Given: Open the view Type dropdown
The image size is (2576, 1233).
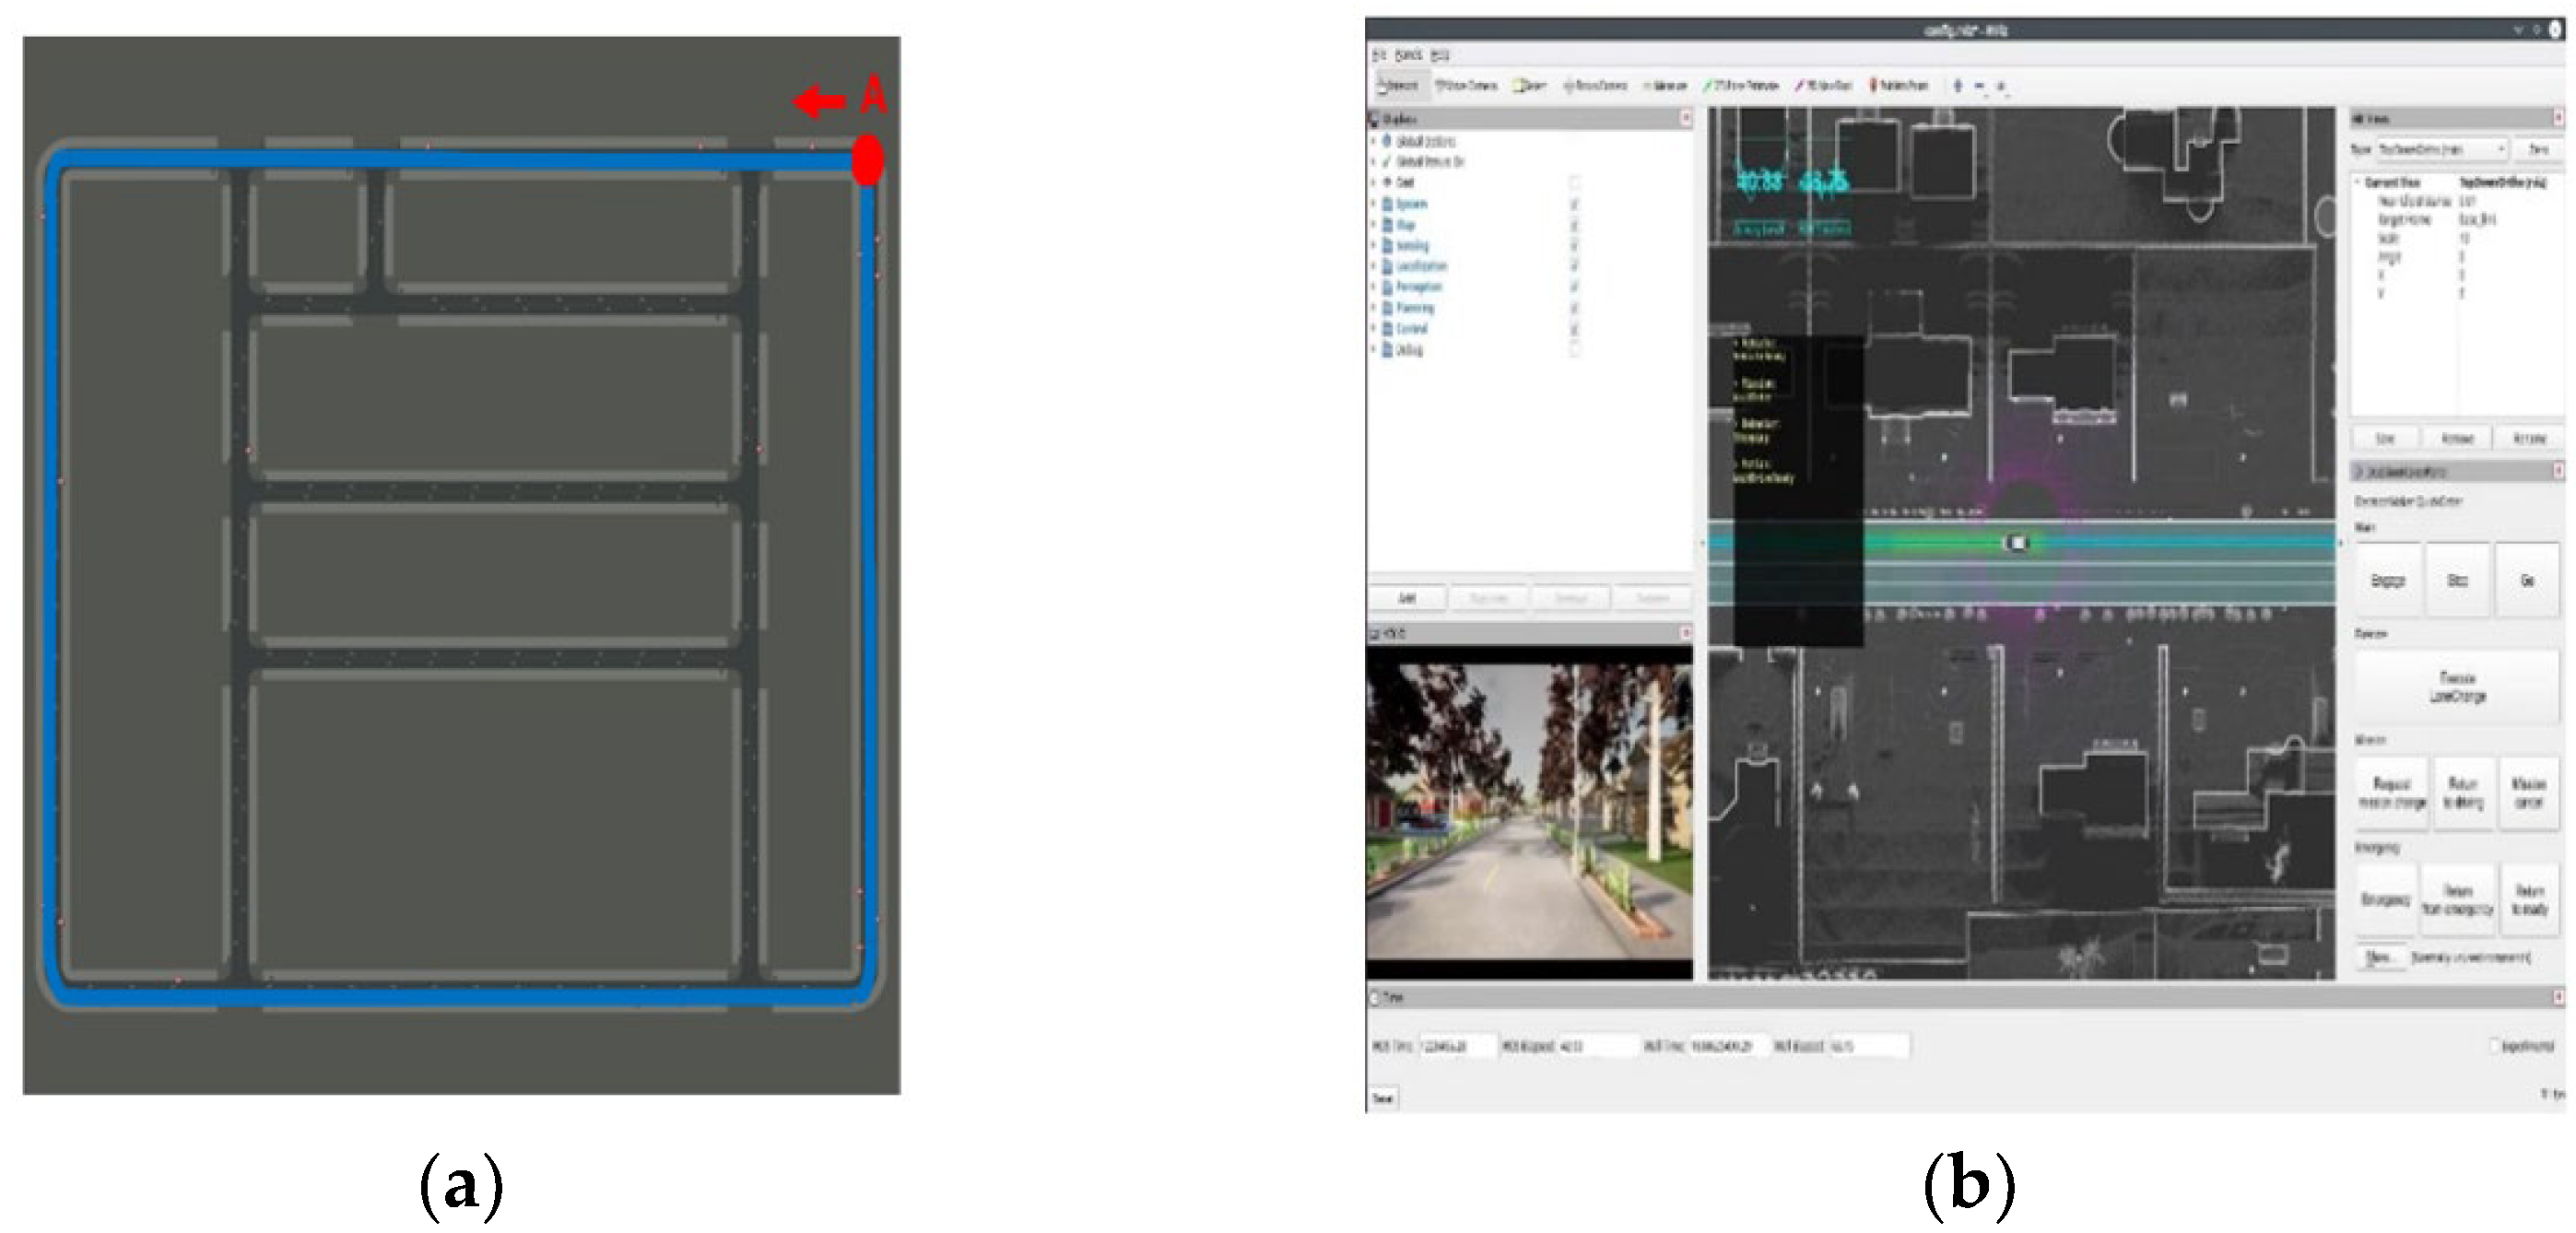Looking at the screenshot, I should pos(2443,149).
